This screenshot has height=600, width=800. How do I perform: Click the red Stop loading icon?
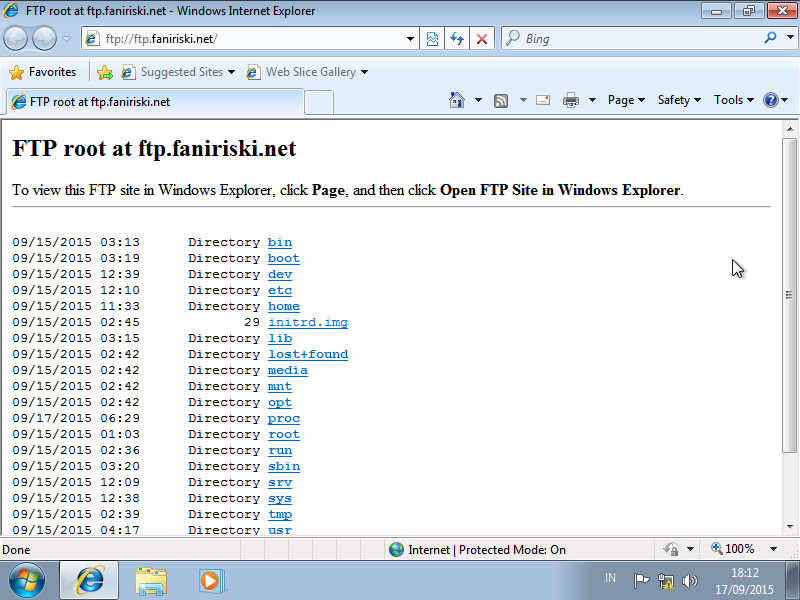(x=483, y=38)
